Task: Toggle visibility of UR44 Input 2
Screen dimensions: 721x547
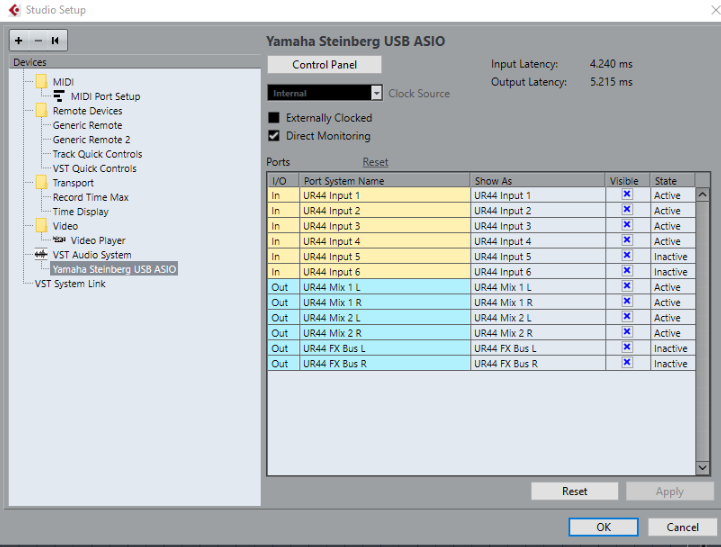Action: [x=626, y=210]
